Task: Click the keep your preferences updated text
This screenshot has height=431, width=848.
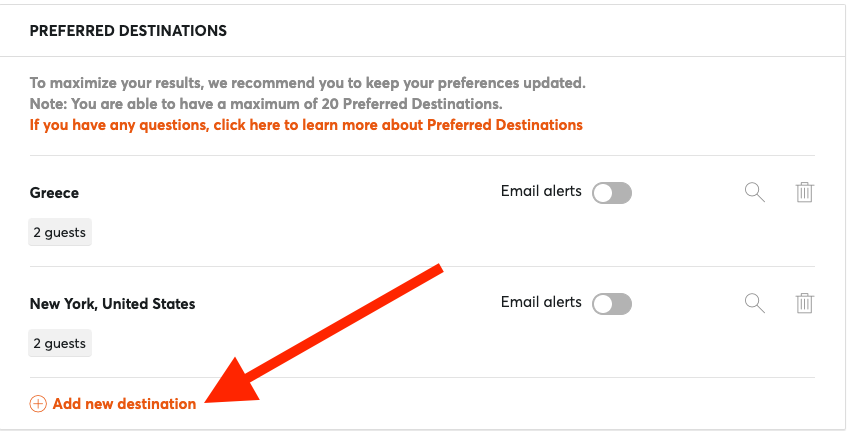Action: pos(475,83)
